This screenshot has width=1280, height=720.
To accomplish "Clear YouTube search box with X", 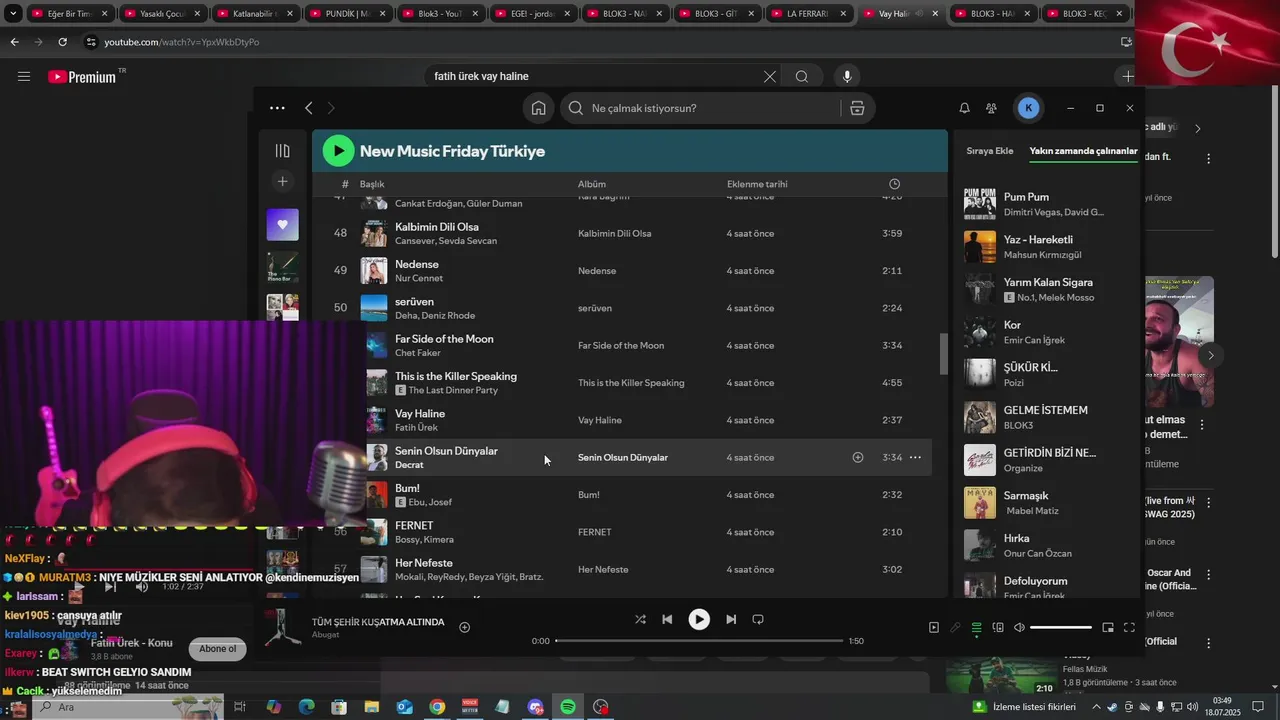I will [x=770, y=76].
